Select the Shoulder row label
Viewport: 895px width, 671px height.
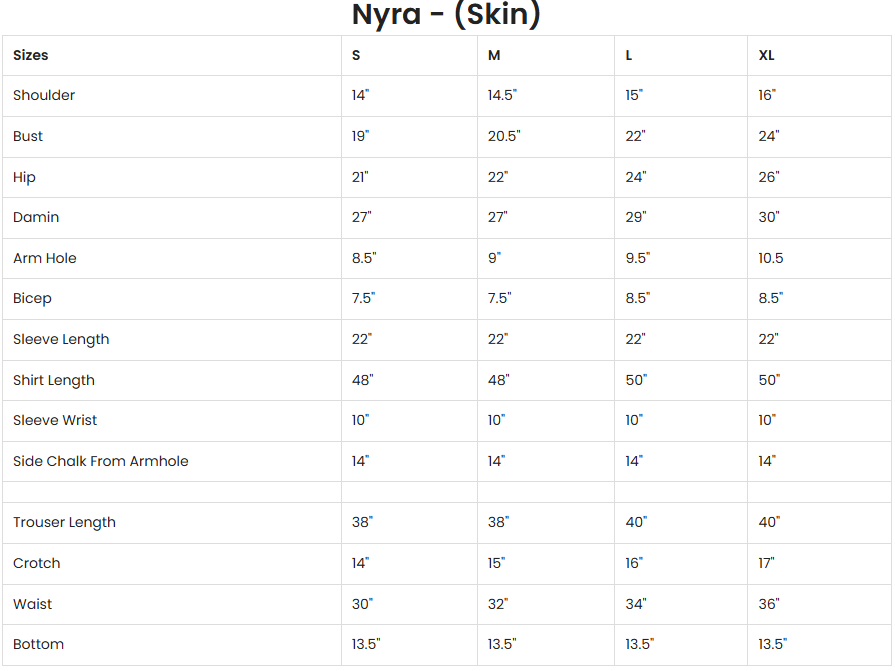click(44, 95)
